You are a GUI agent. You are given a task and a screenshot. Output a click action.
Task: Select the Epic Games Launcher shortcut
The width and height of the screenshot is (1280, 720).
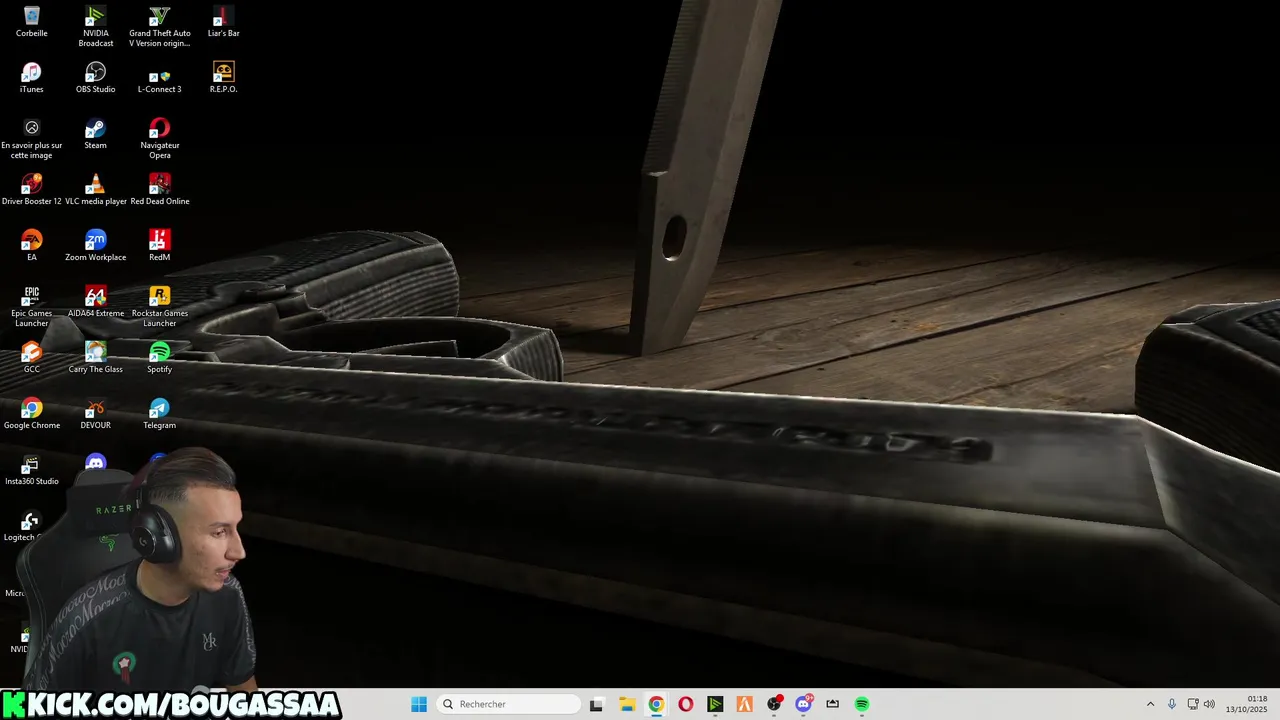click(x=32, y=306)
